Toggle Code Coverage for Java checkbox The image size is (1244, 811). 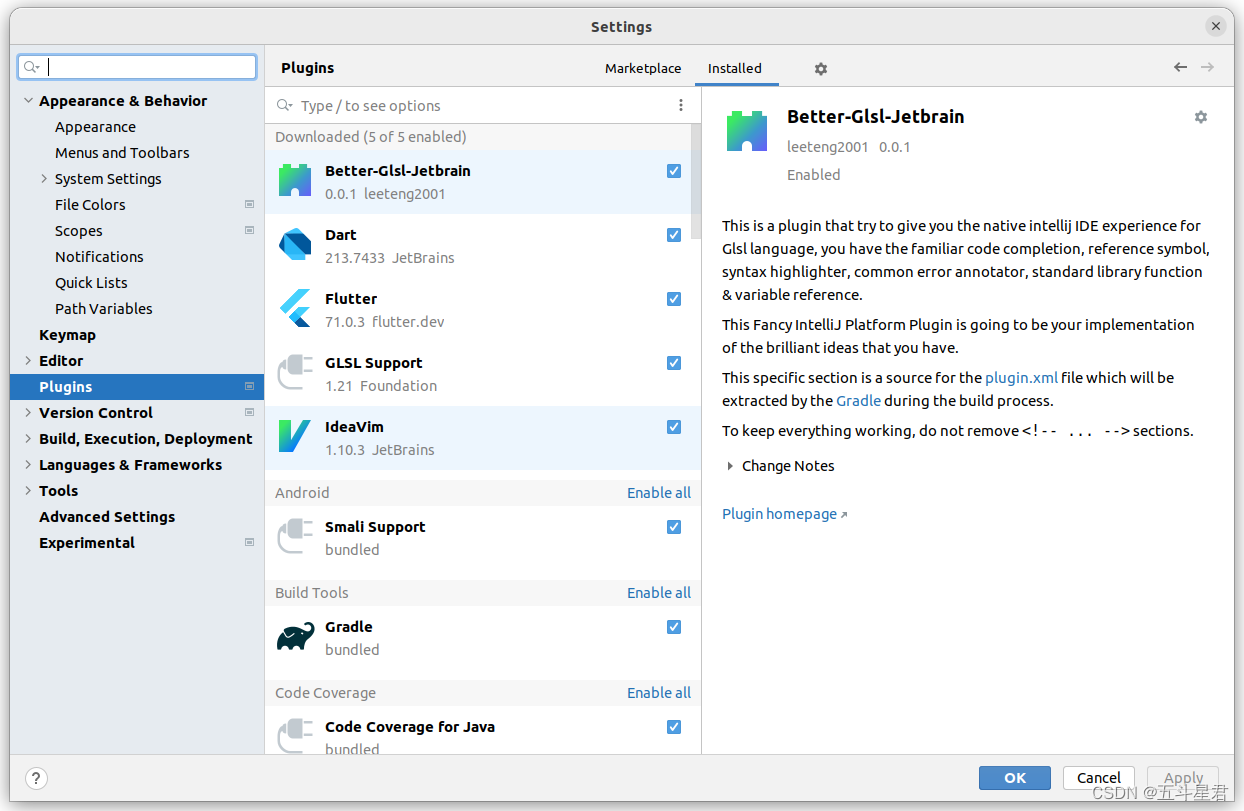click(674, 727)
